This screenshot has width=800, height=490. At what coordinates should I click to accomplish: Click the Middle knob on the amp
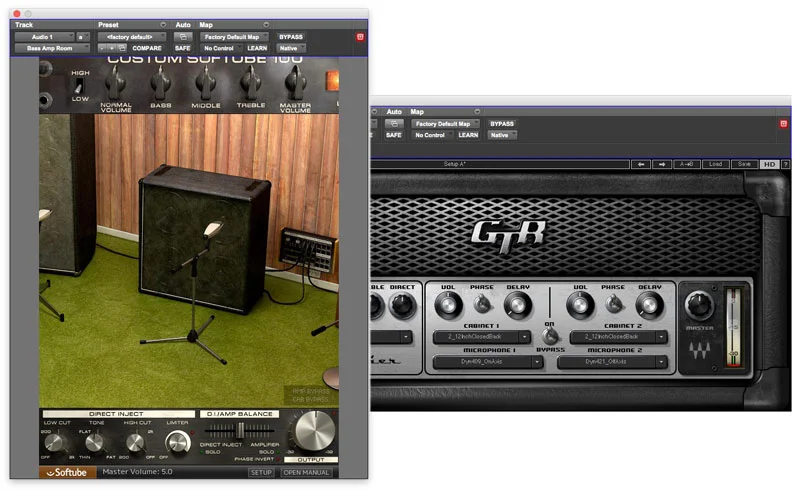coord(206,84)
